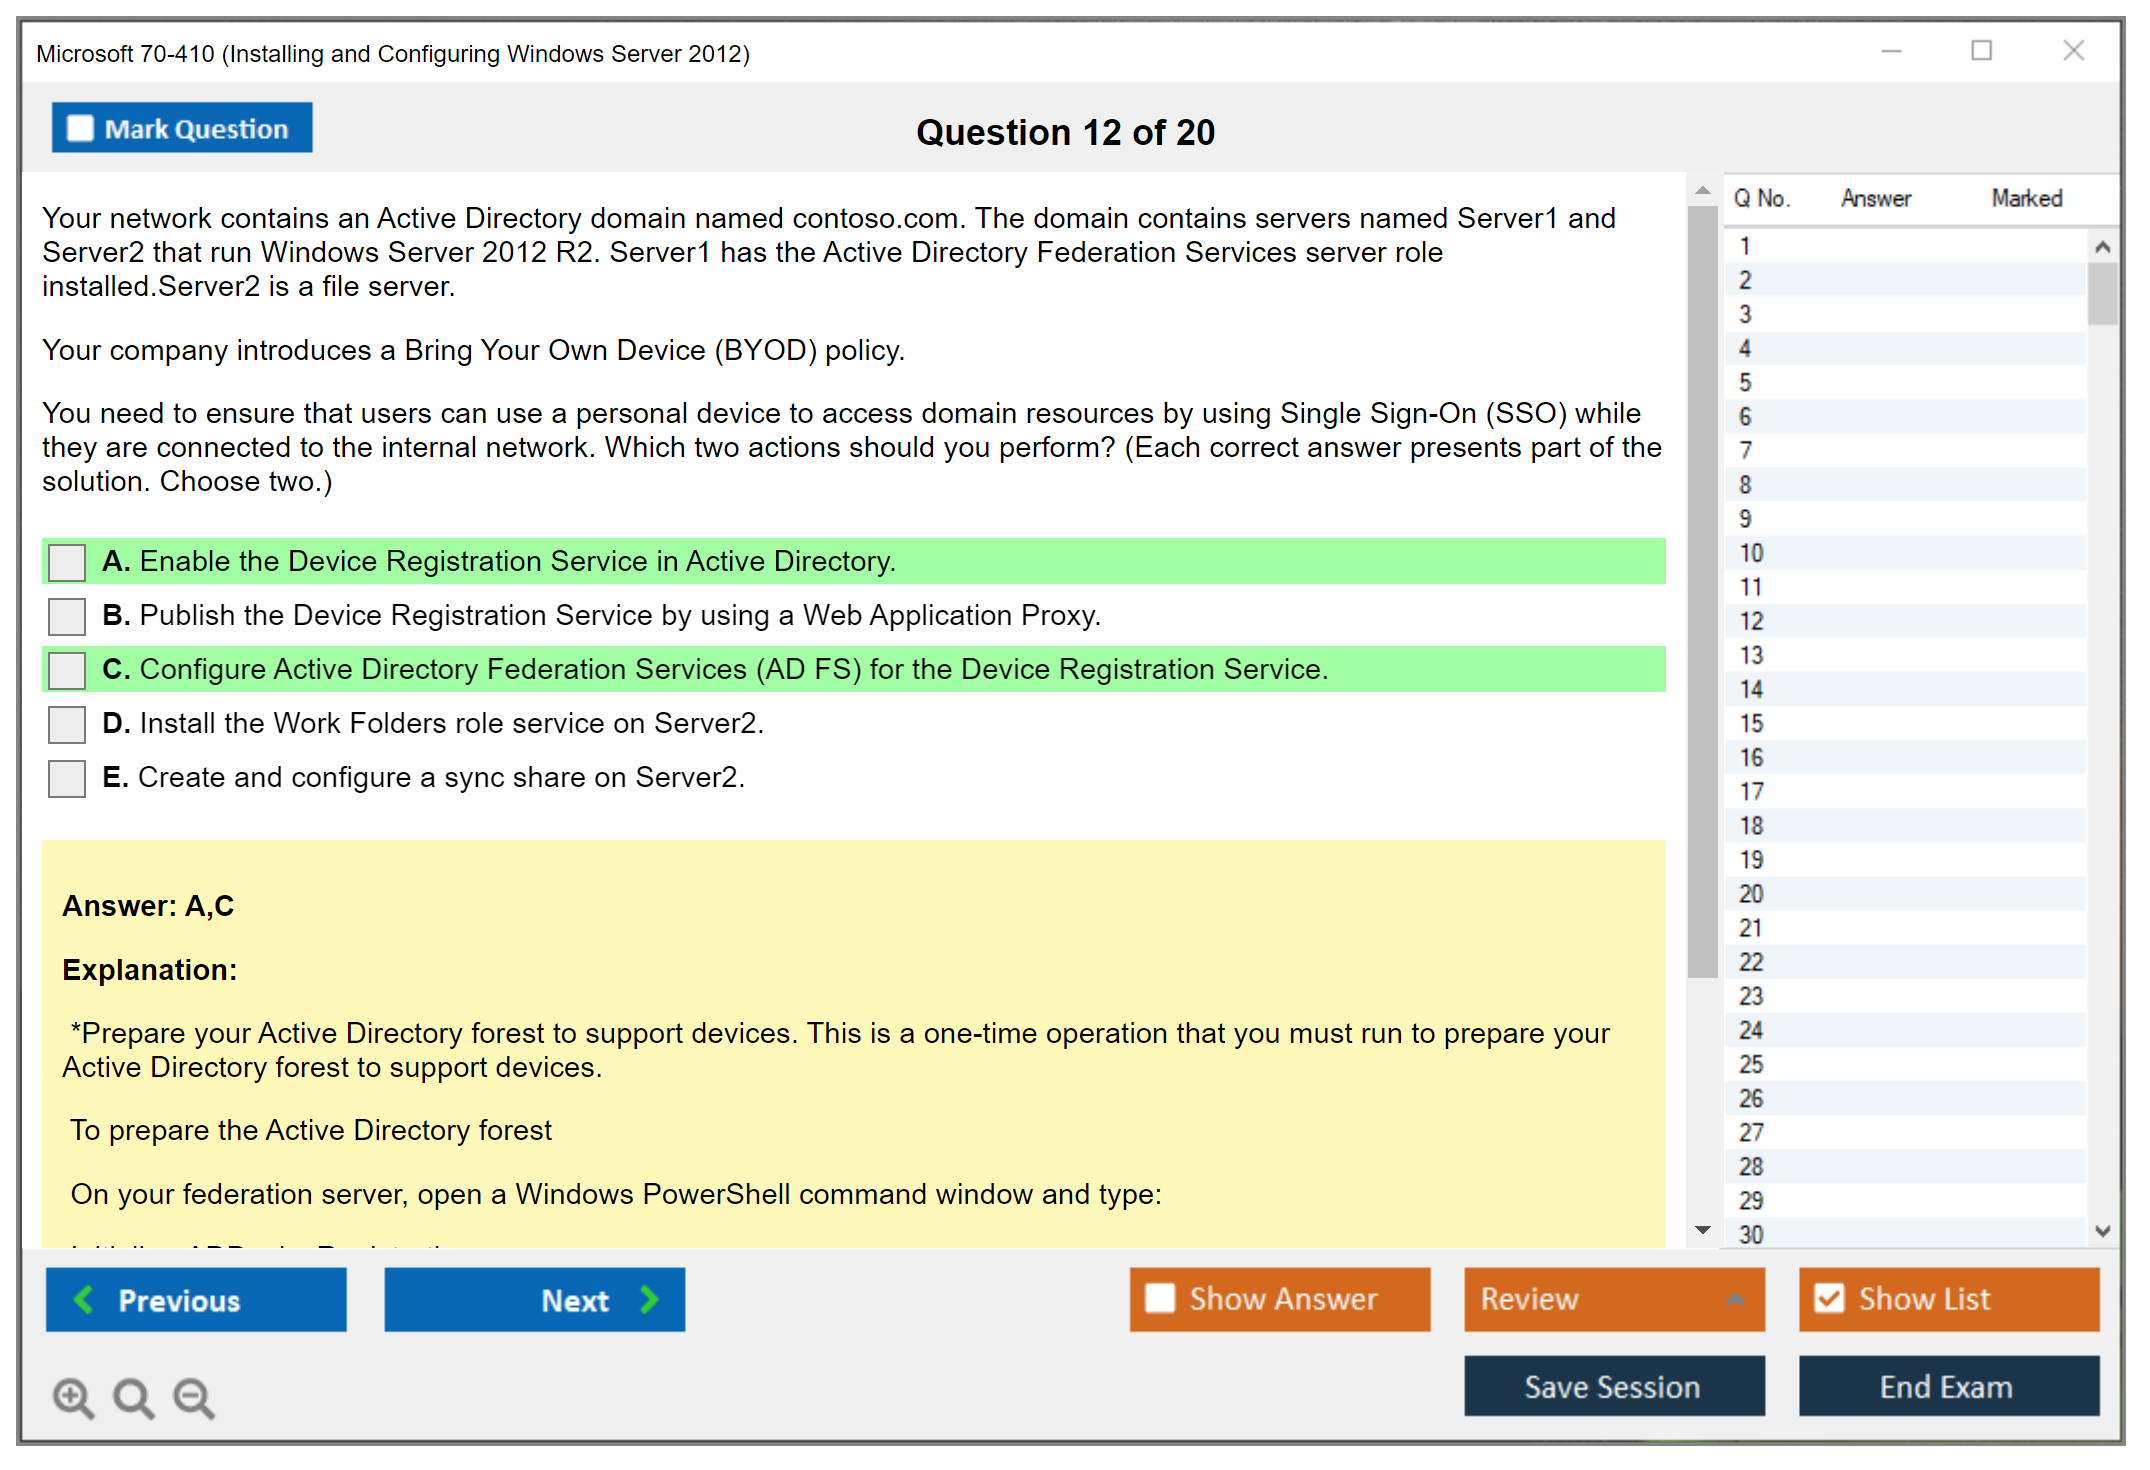
Task: Uncheck the Show List checkbox
Action: (x=1829, y=1298)
